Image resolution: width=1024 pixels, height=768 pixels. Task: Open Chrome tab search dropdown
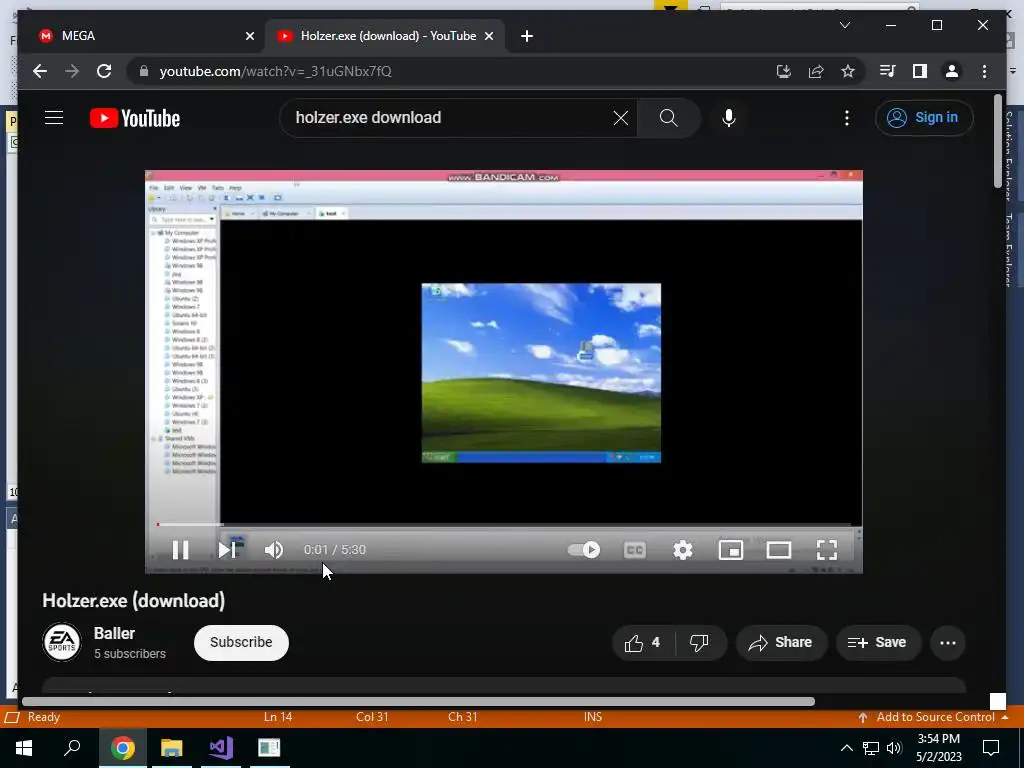tap(844, 25)
